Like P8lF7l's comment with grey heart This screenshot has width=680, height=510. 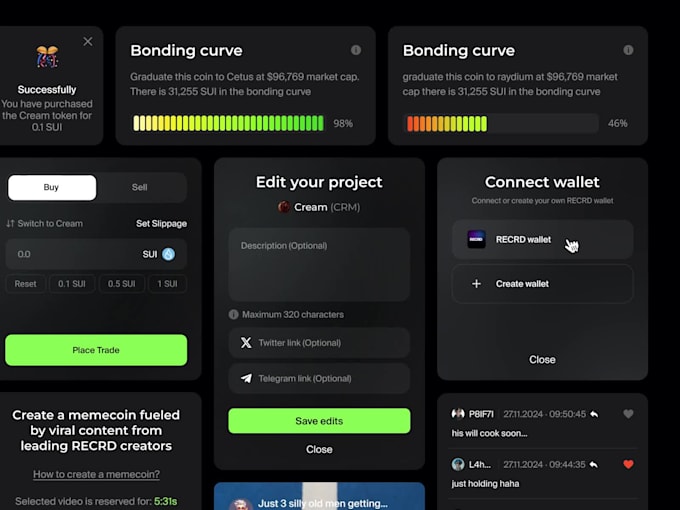[628, 414]
